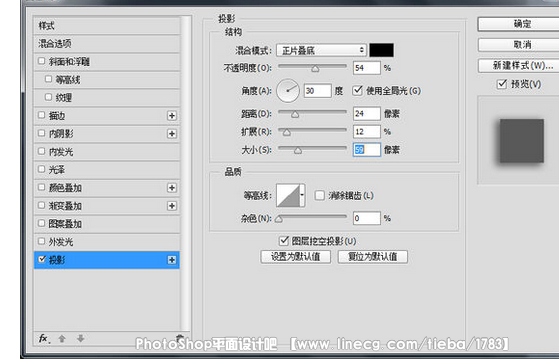Viewport: 559px width, 361px height.
Task: Click the angle dial for 角度
Action: [288, 91]
